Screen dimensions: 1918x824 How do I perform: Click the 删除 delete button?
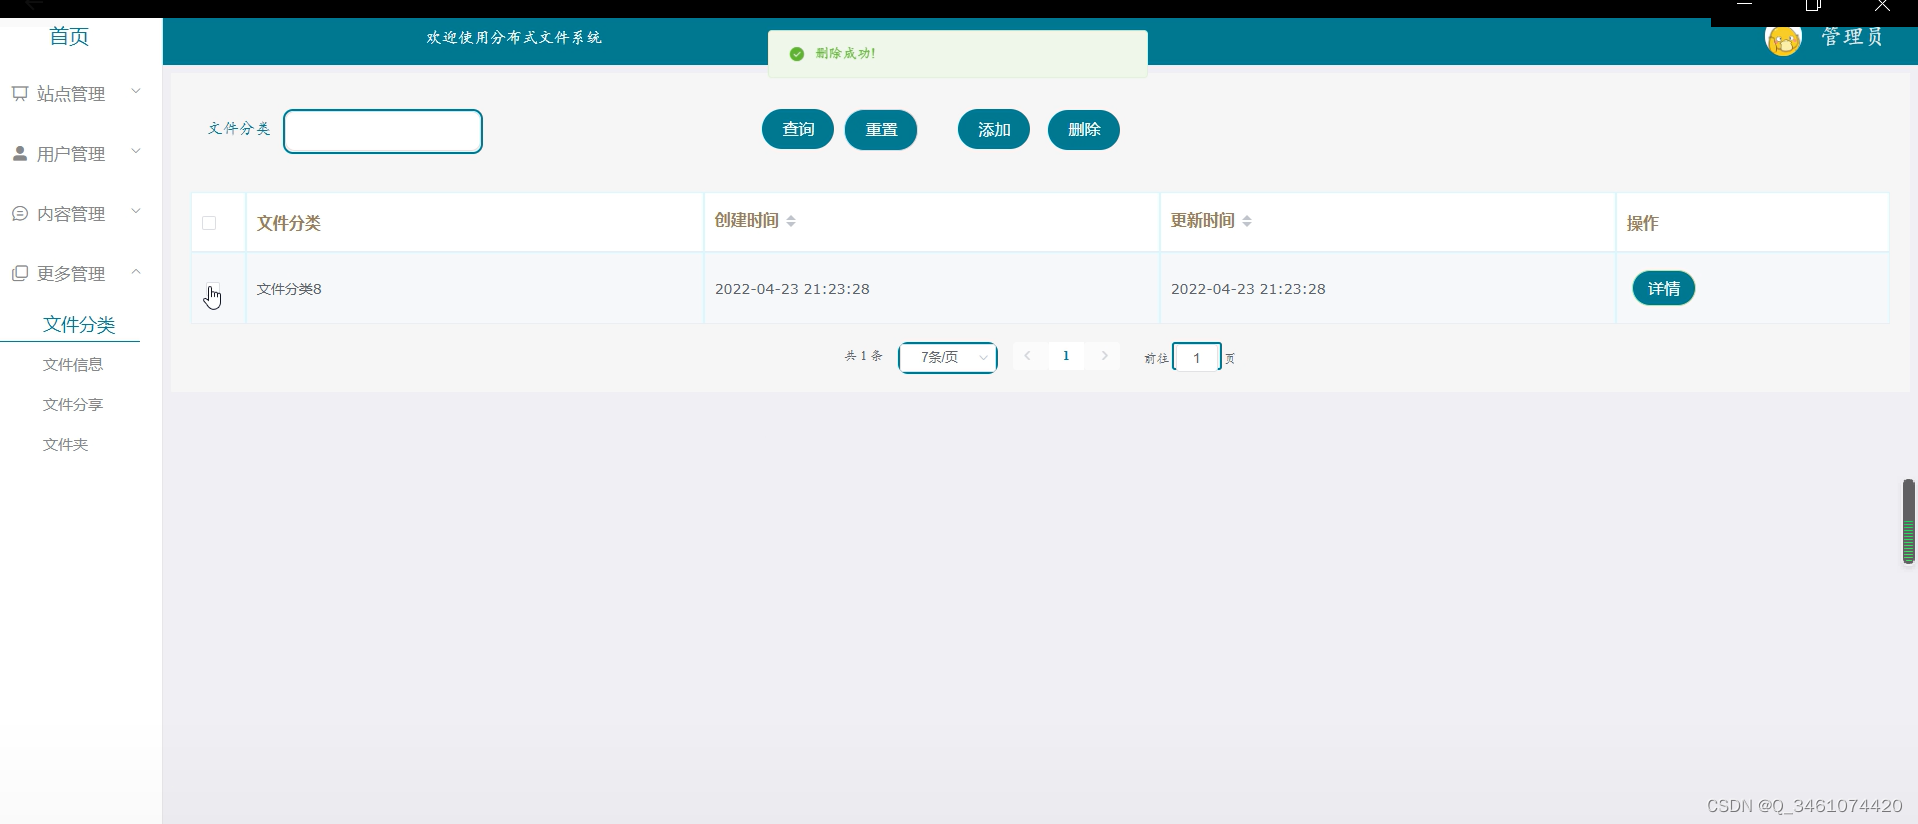pos(1084,130)
